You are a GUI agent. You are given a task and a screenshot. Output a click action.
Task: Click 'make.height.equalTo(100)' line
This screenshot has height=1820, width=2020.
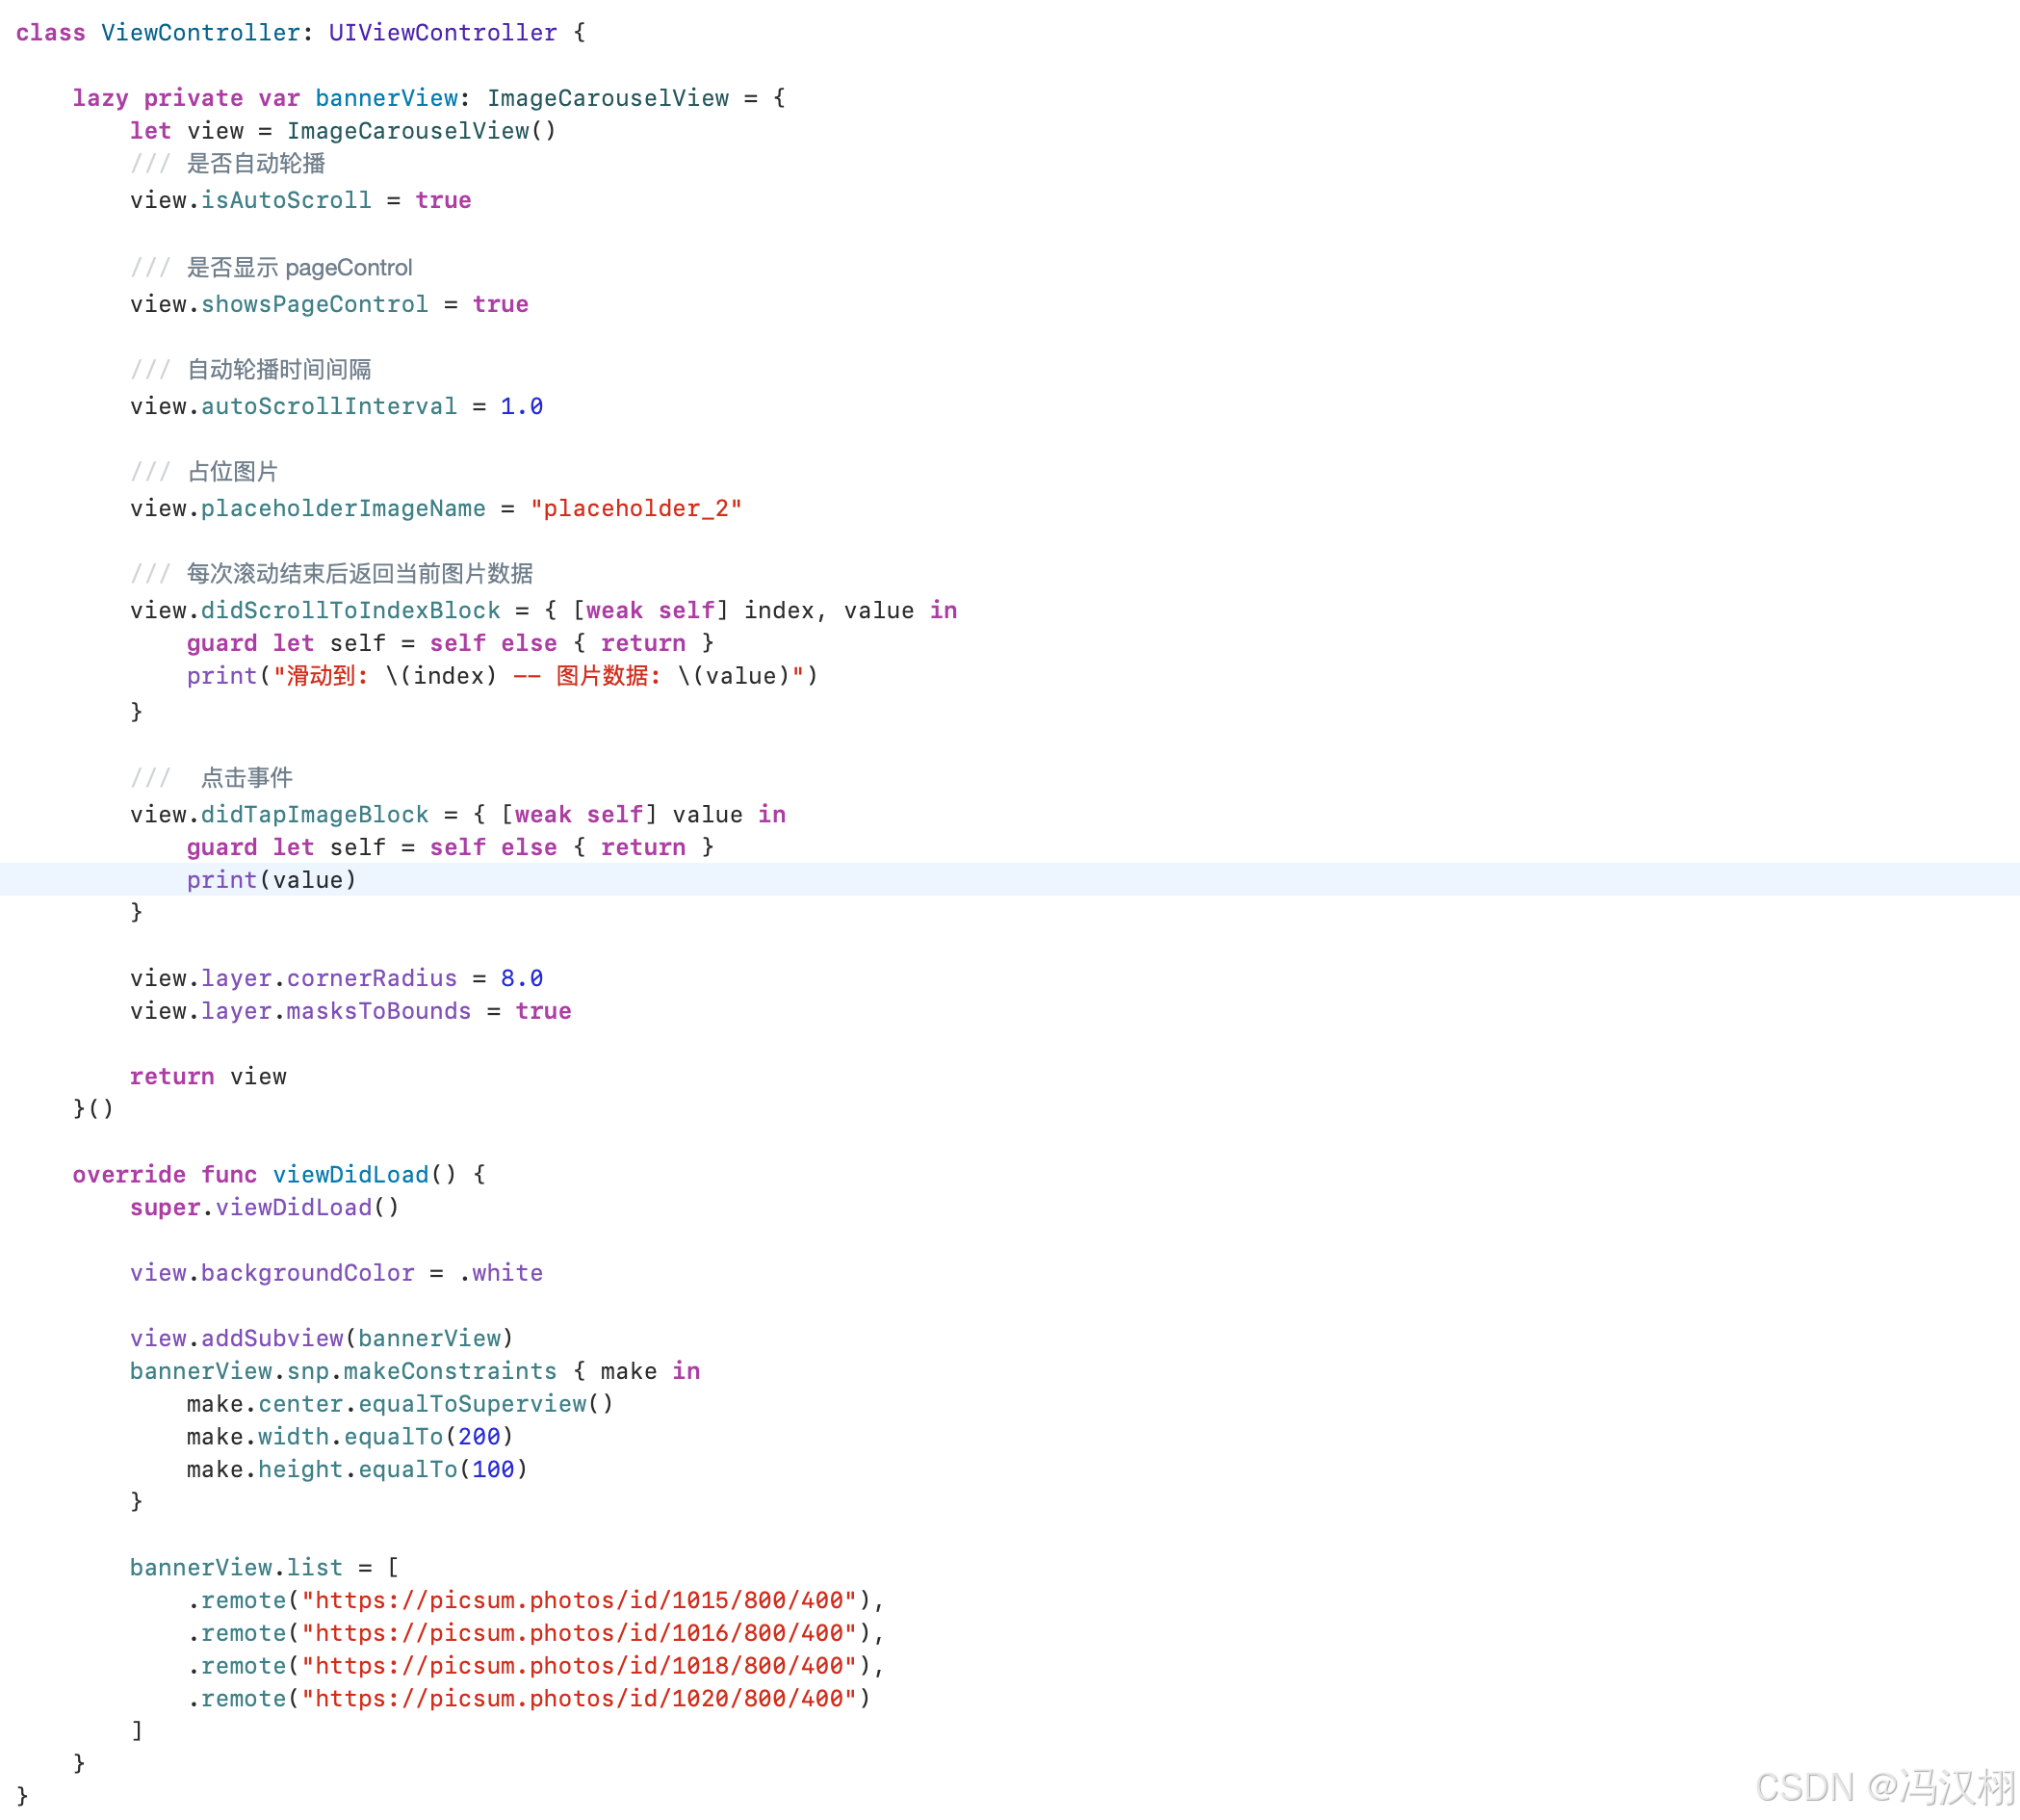tap(357, 1469)
